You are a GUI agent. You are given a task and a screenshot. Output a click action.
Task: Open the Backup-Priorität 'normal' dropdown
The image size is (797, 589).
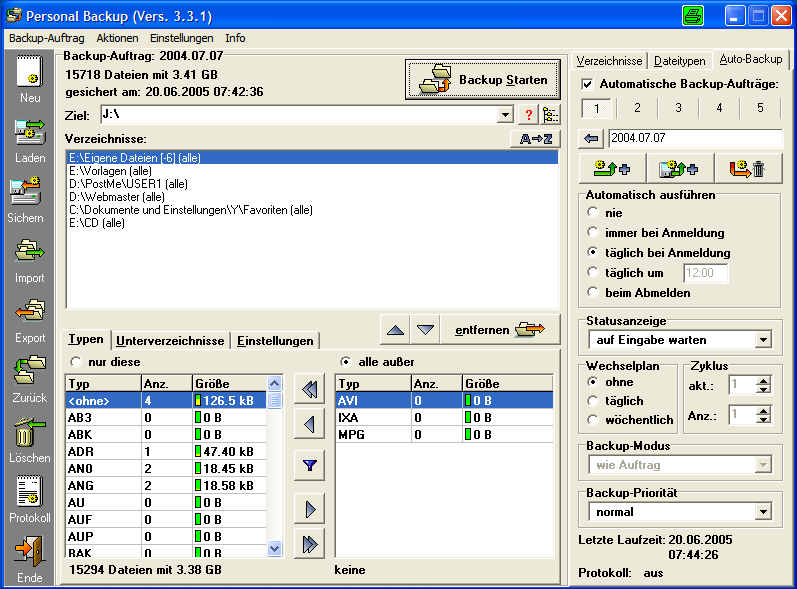[x=763, y=512]
